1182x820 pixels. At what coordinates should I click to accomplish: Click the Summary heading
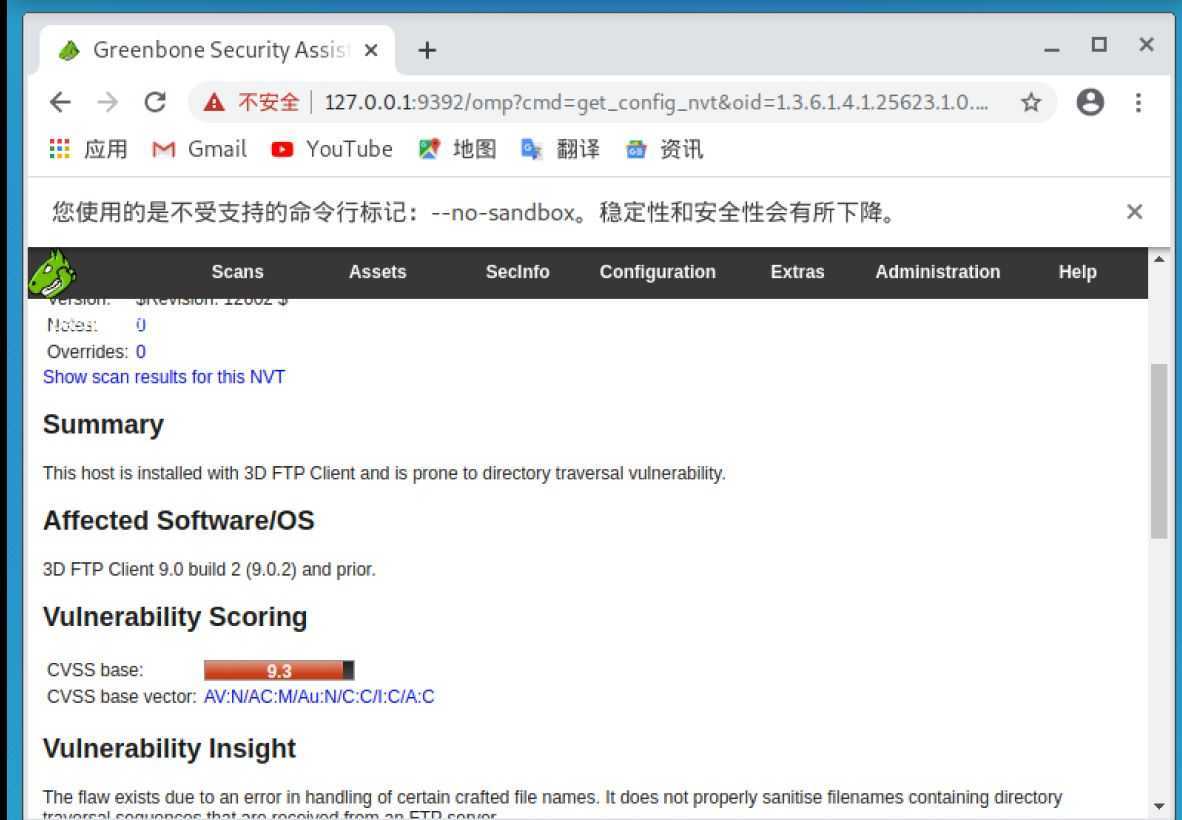pyautogui.click(x=103, y=424)
